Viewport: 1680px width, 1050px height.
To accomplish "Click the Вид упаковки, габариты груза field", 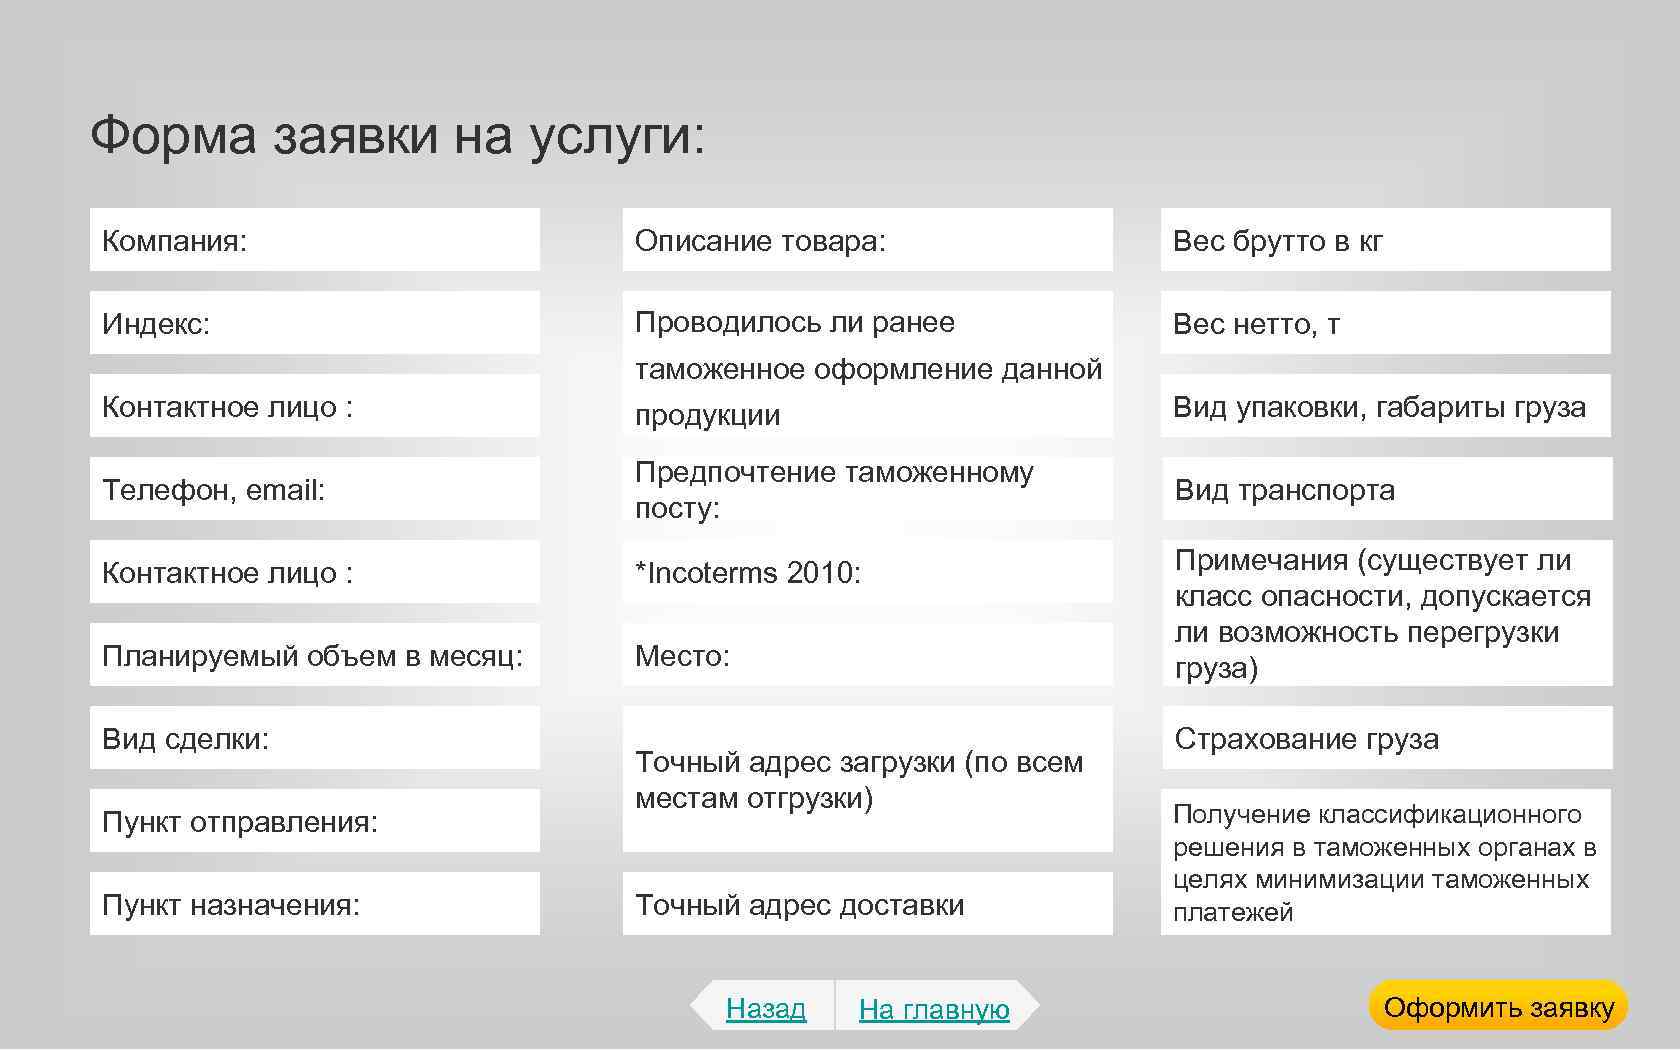I will point(1385,406).
